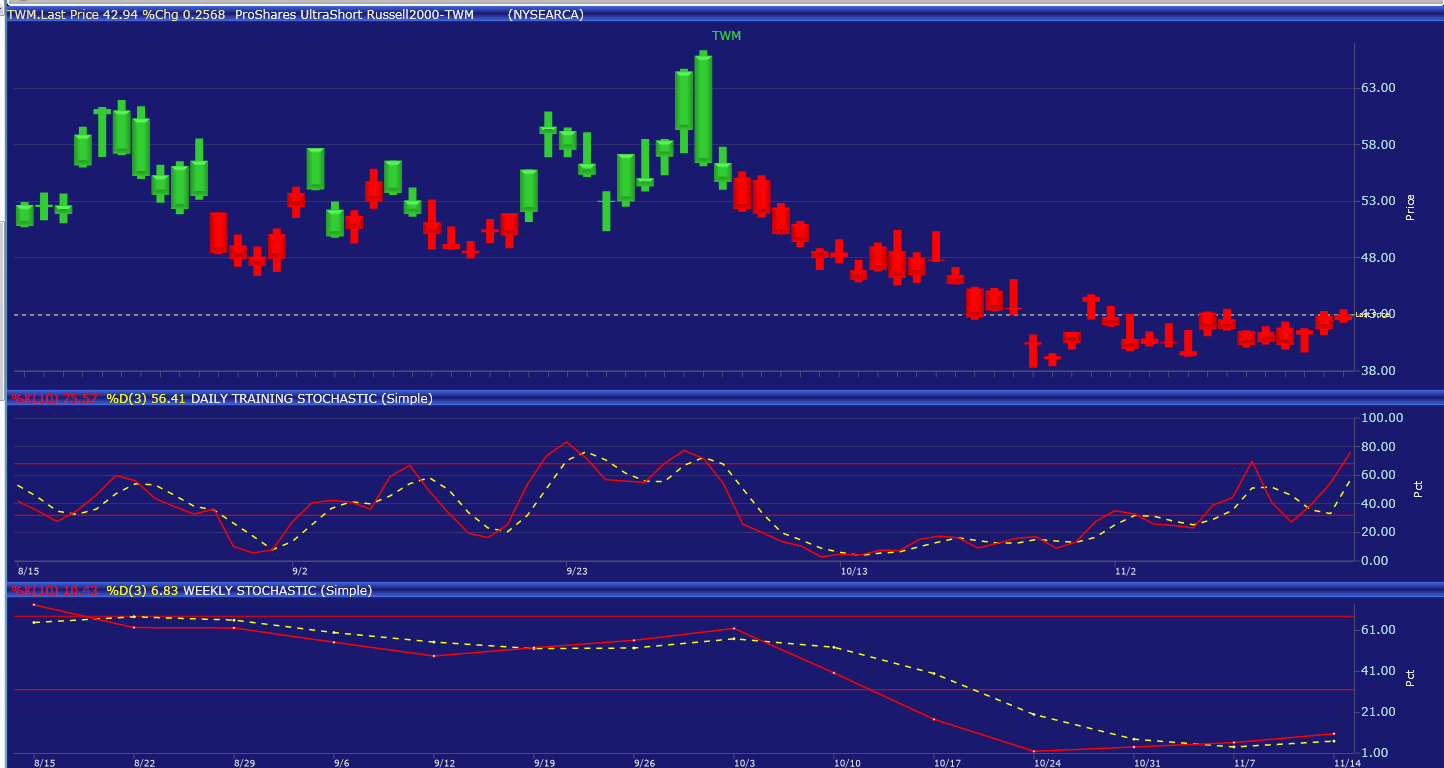Click the vertical 'Price' axis title
1444x768 pixels.
click(1410, 207)
